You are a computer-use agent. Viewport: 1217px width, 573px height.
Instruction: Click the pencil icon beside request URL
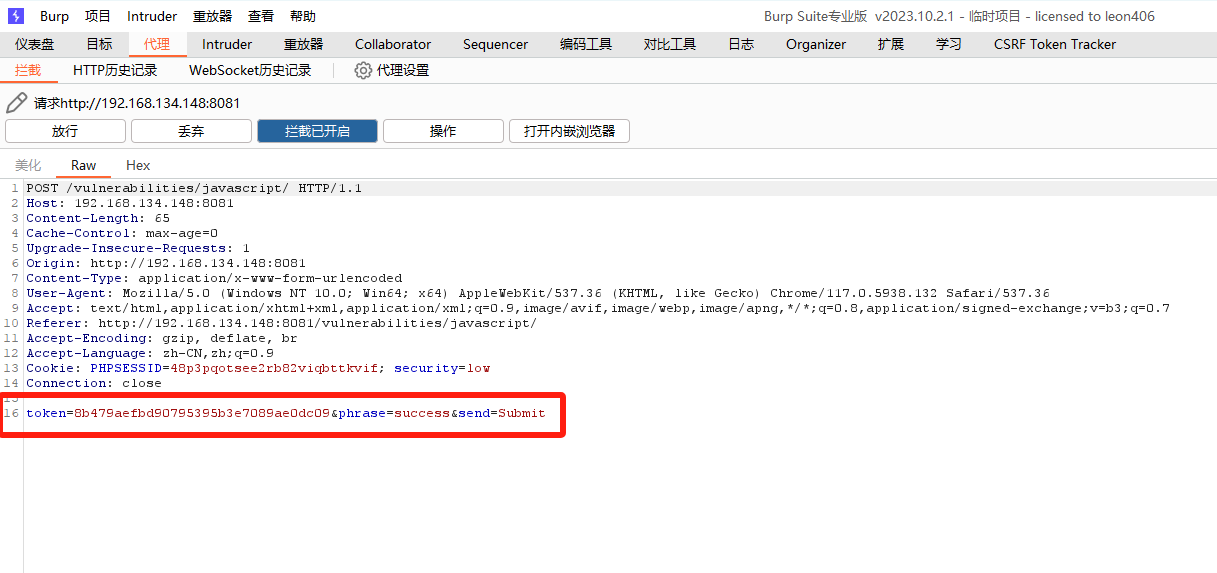tap(16, 103)
